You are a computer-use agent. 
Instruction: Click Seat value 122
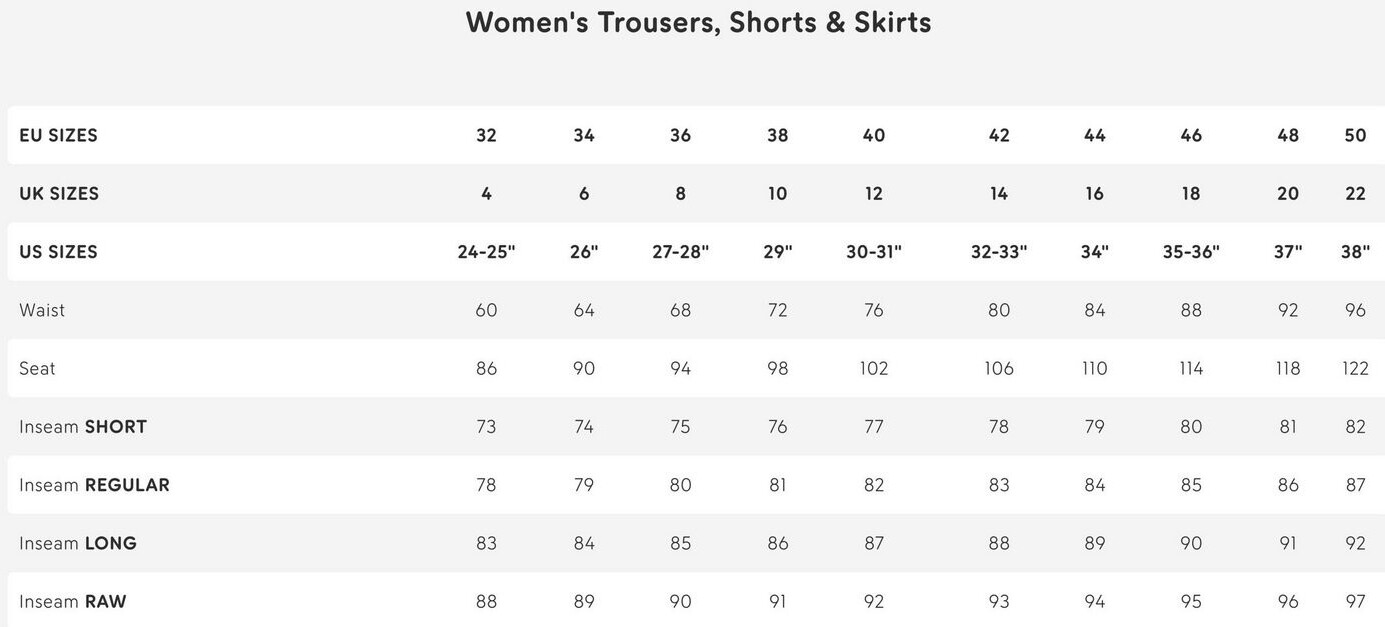[x=1355, y=368]
